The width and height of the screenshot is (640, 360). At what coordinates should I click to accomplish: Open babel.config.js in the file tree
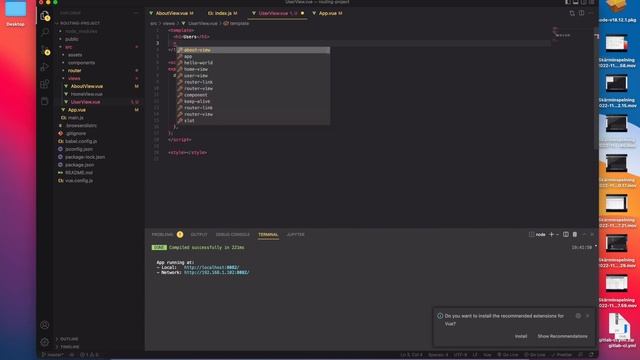[x=81, y=141]
